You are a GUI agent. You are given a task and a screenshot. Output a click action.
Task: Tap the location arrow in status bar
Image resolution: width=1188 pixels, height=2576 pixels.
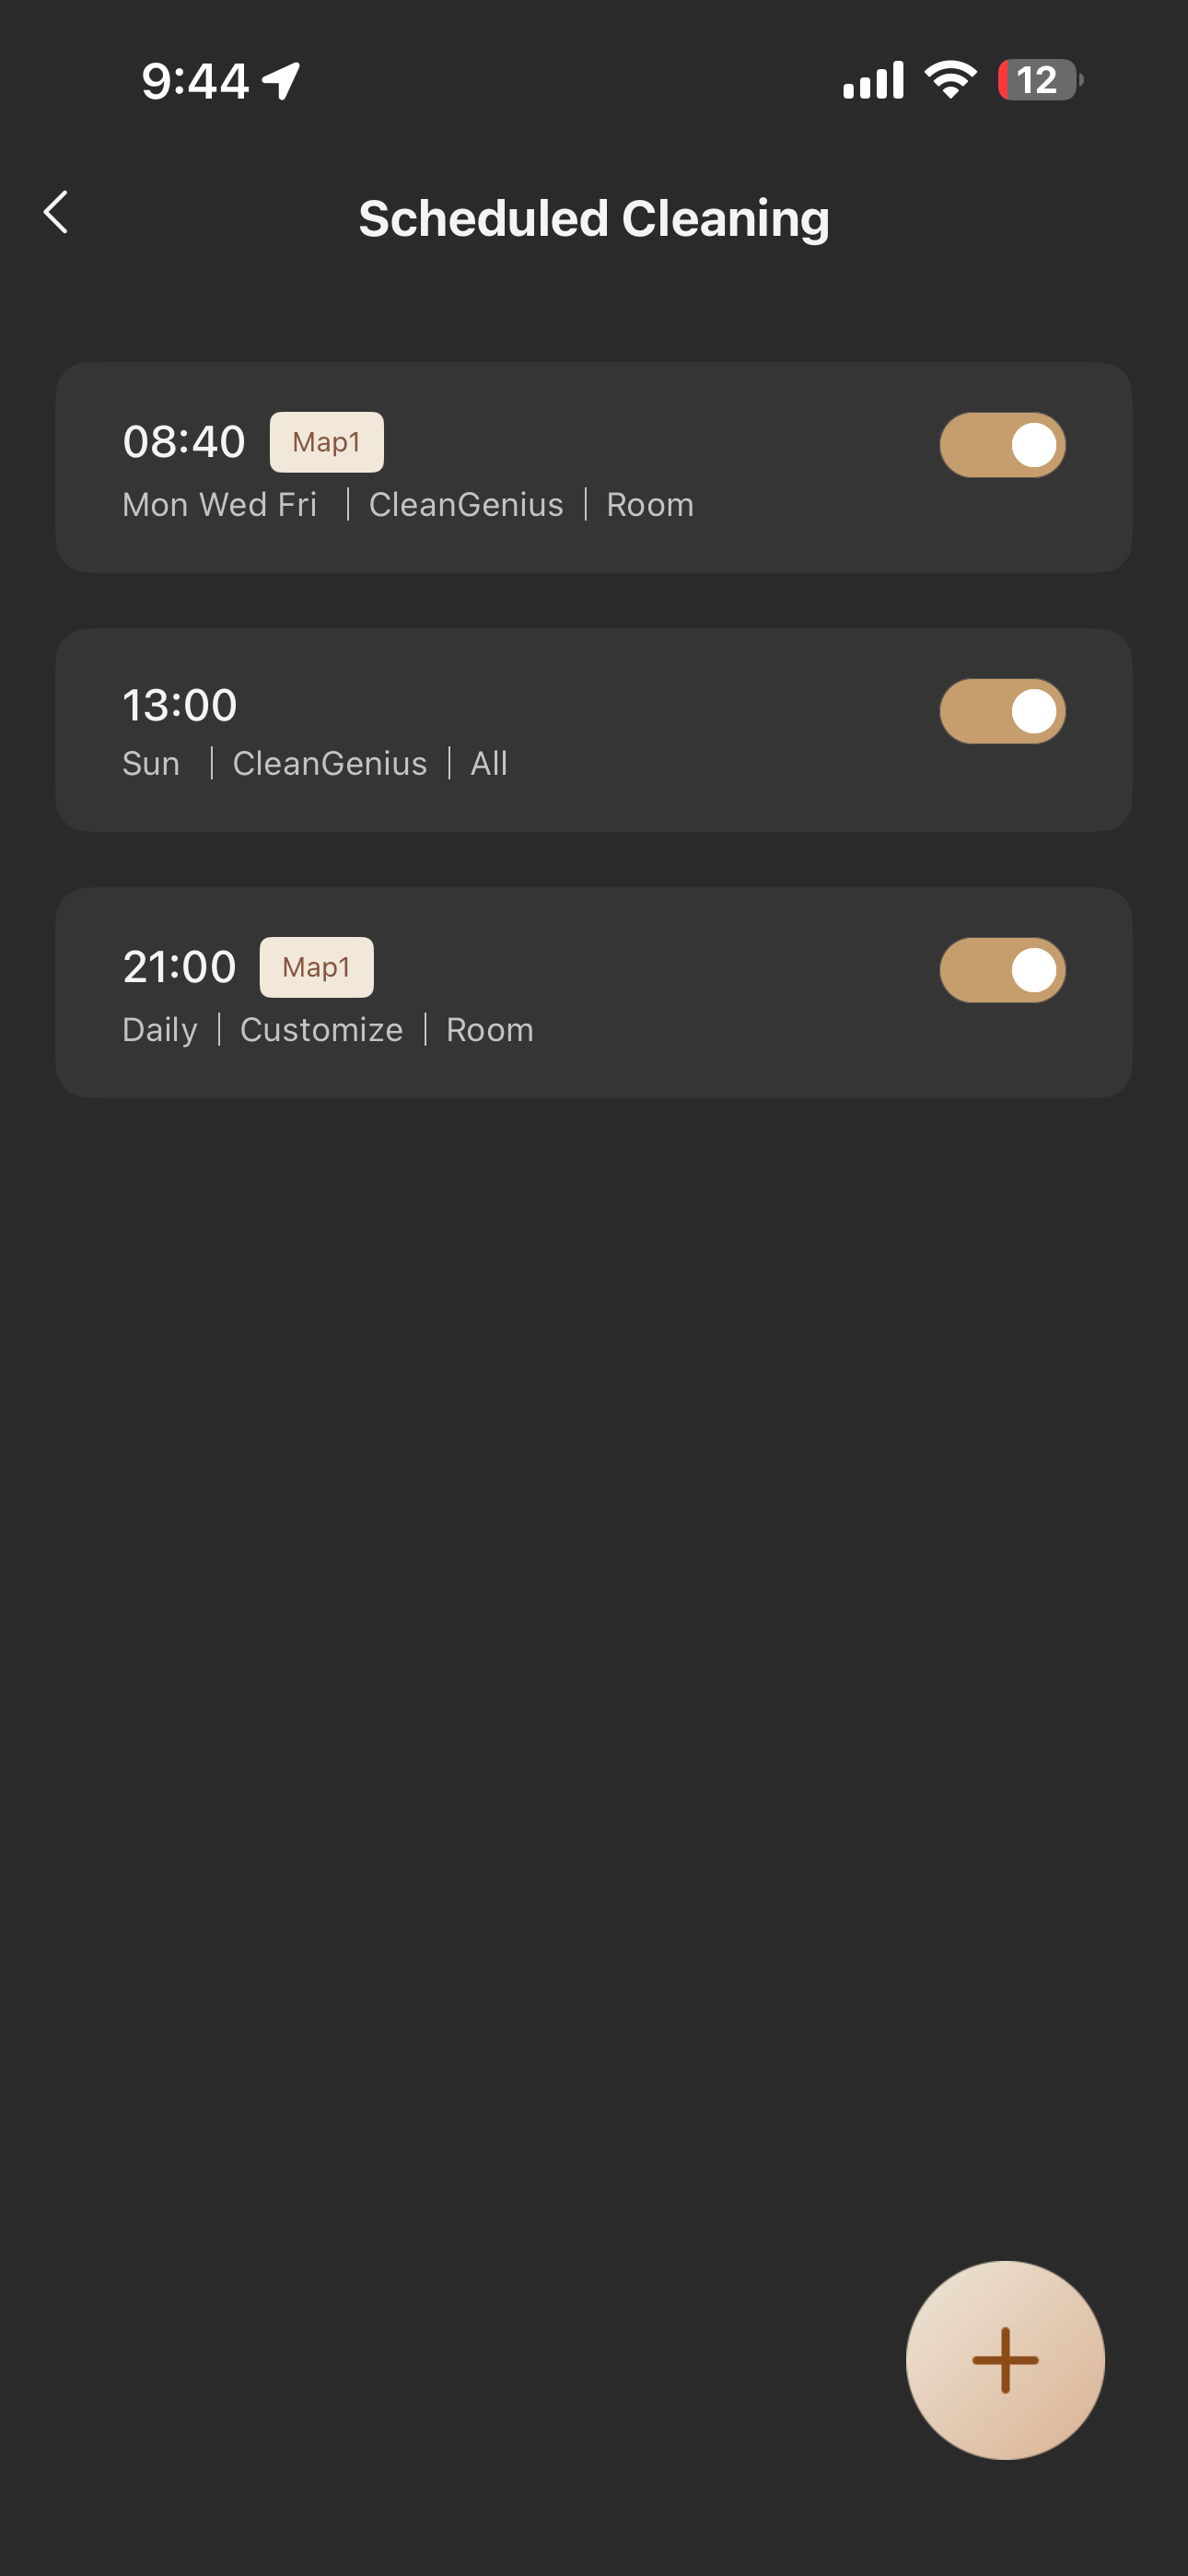tap(281, 80)
